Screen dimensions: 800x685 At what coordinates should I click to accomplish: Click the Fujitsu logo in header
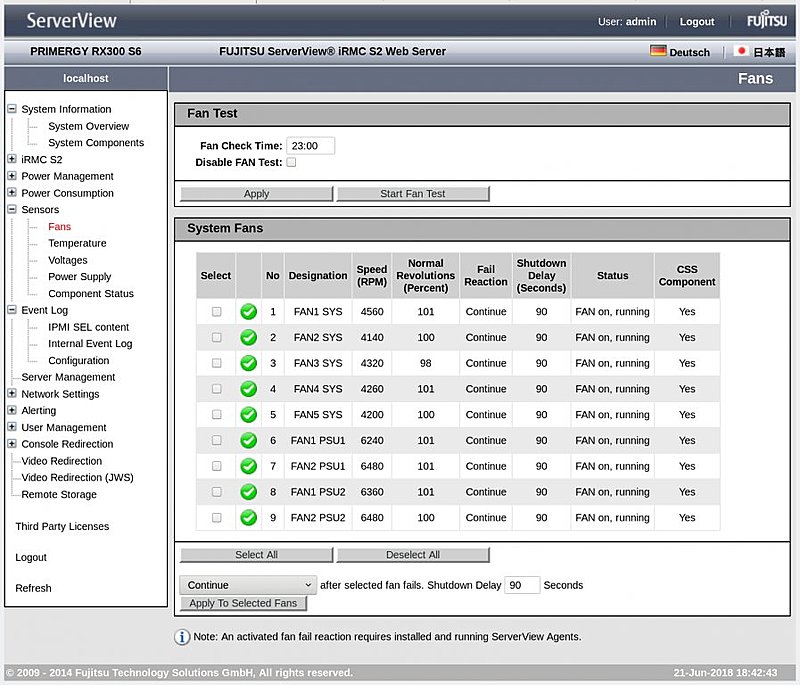(766, 21)
